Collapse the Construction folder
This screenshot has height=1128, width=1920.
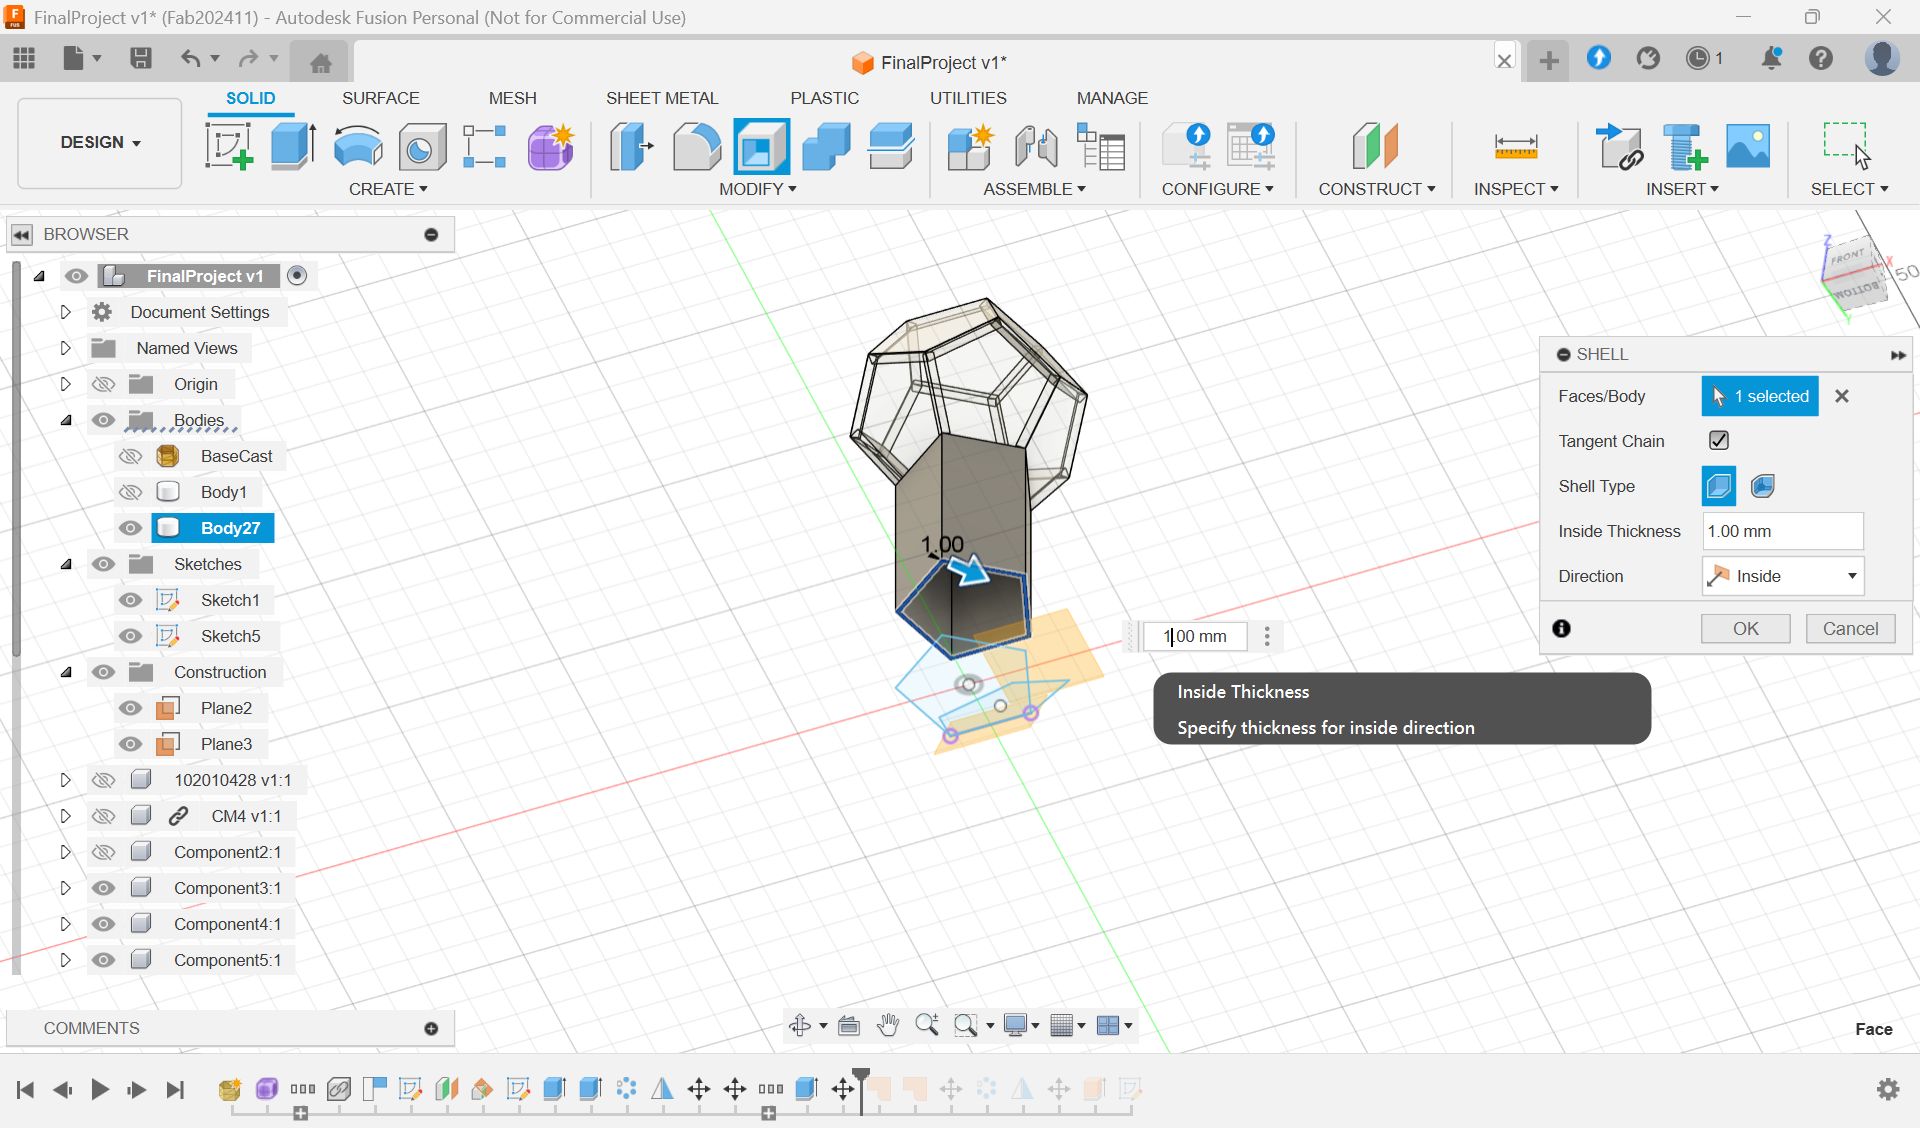click(65, 672)
